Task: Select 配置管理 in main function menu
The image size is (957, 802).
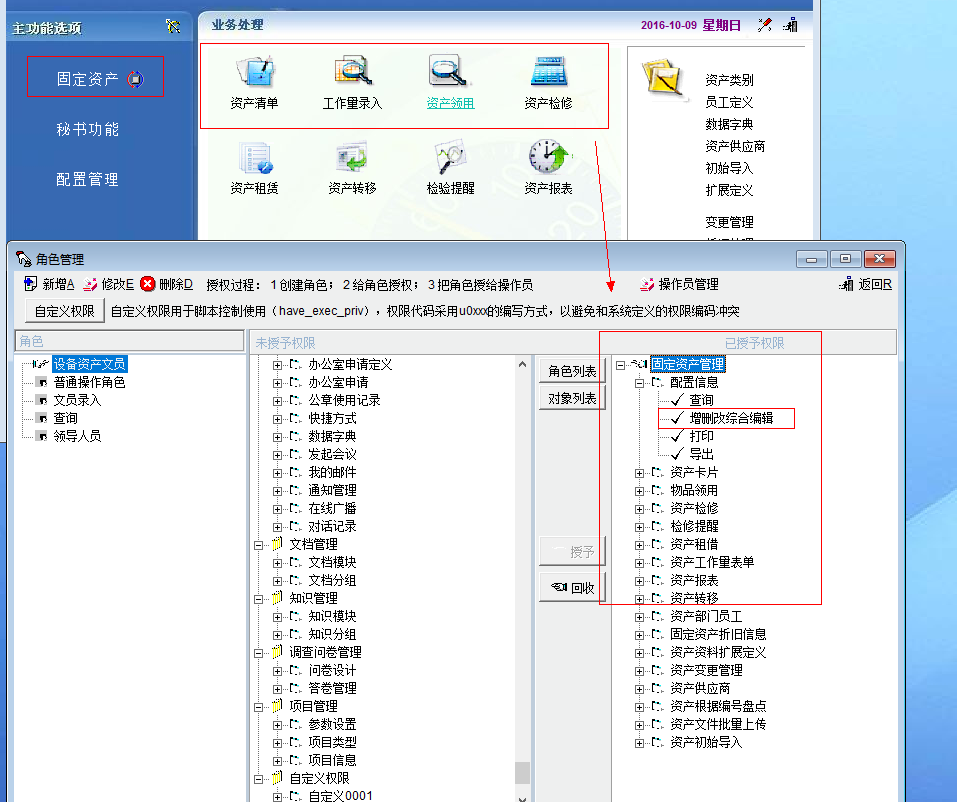Action: [x=88, y=180]
